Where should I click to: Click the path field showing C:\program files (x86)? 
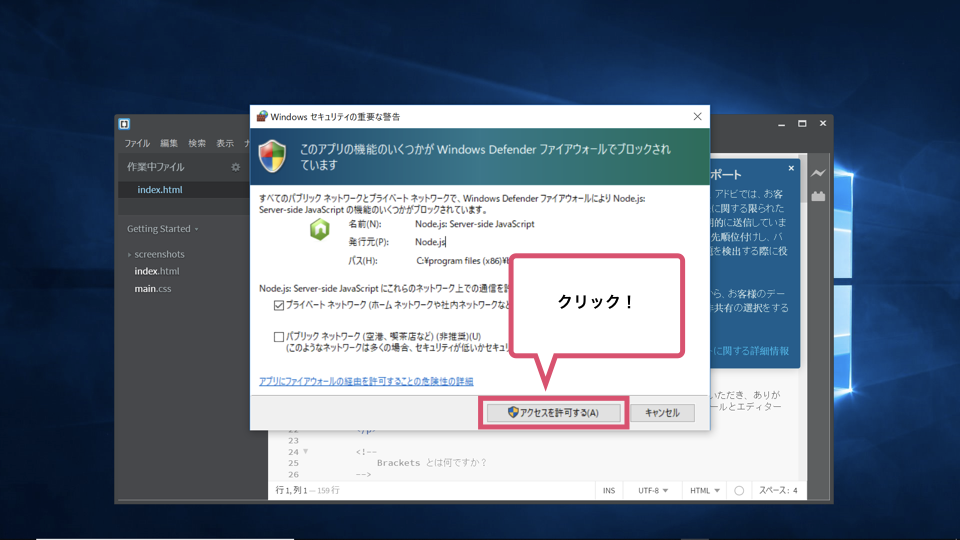click(462, 261)
